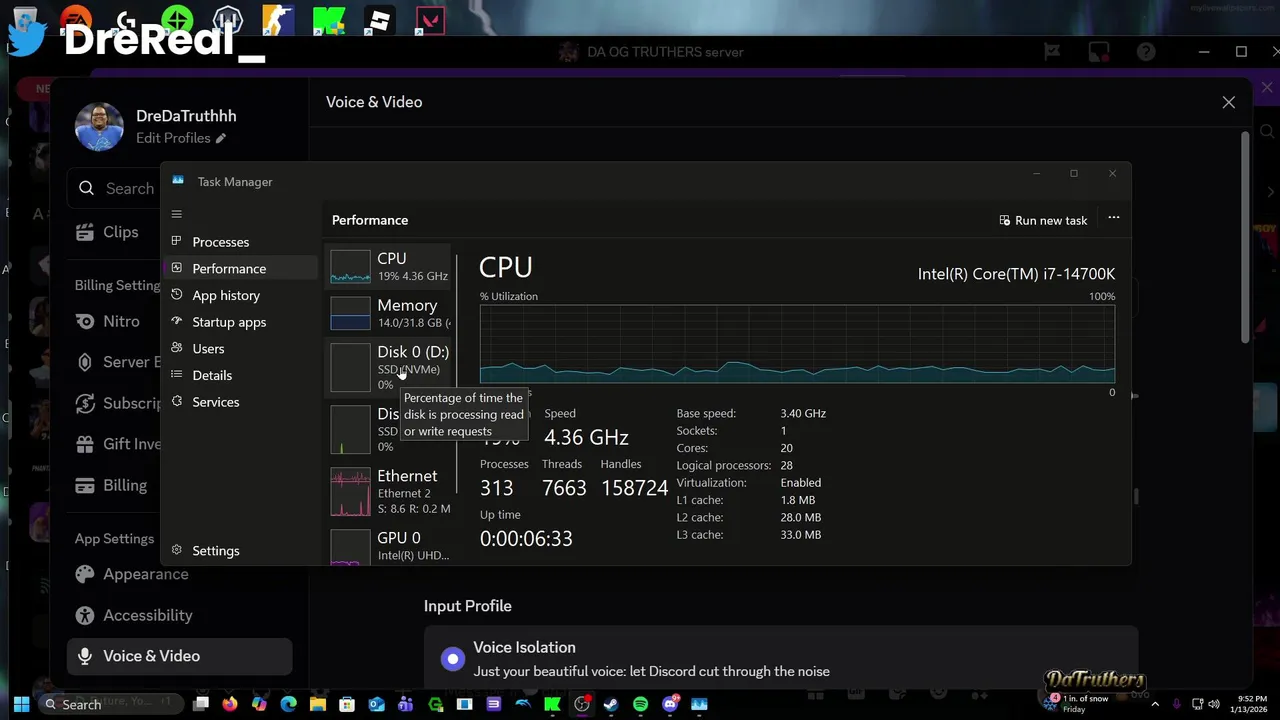Open Task Manager Settings at sidebar bottom
This screenshot has height=720, width=1280.
click(239, 551)
